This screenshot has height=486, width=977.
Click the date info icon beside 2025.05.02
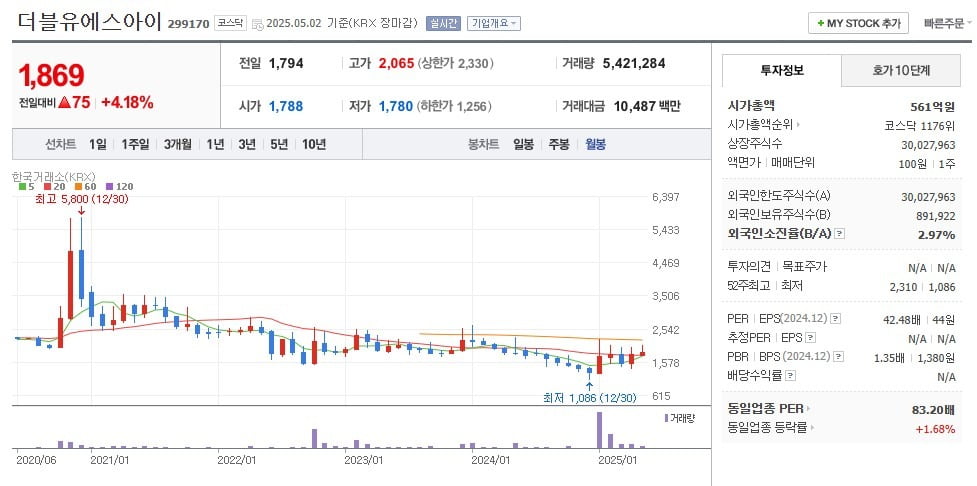pyautogui.click(x=257, y=24)
